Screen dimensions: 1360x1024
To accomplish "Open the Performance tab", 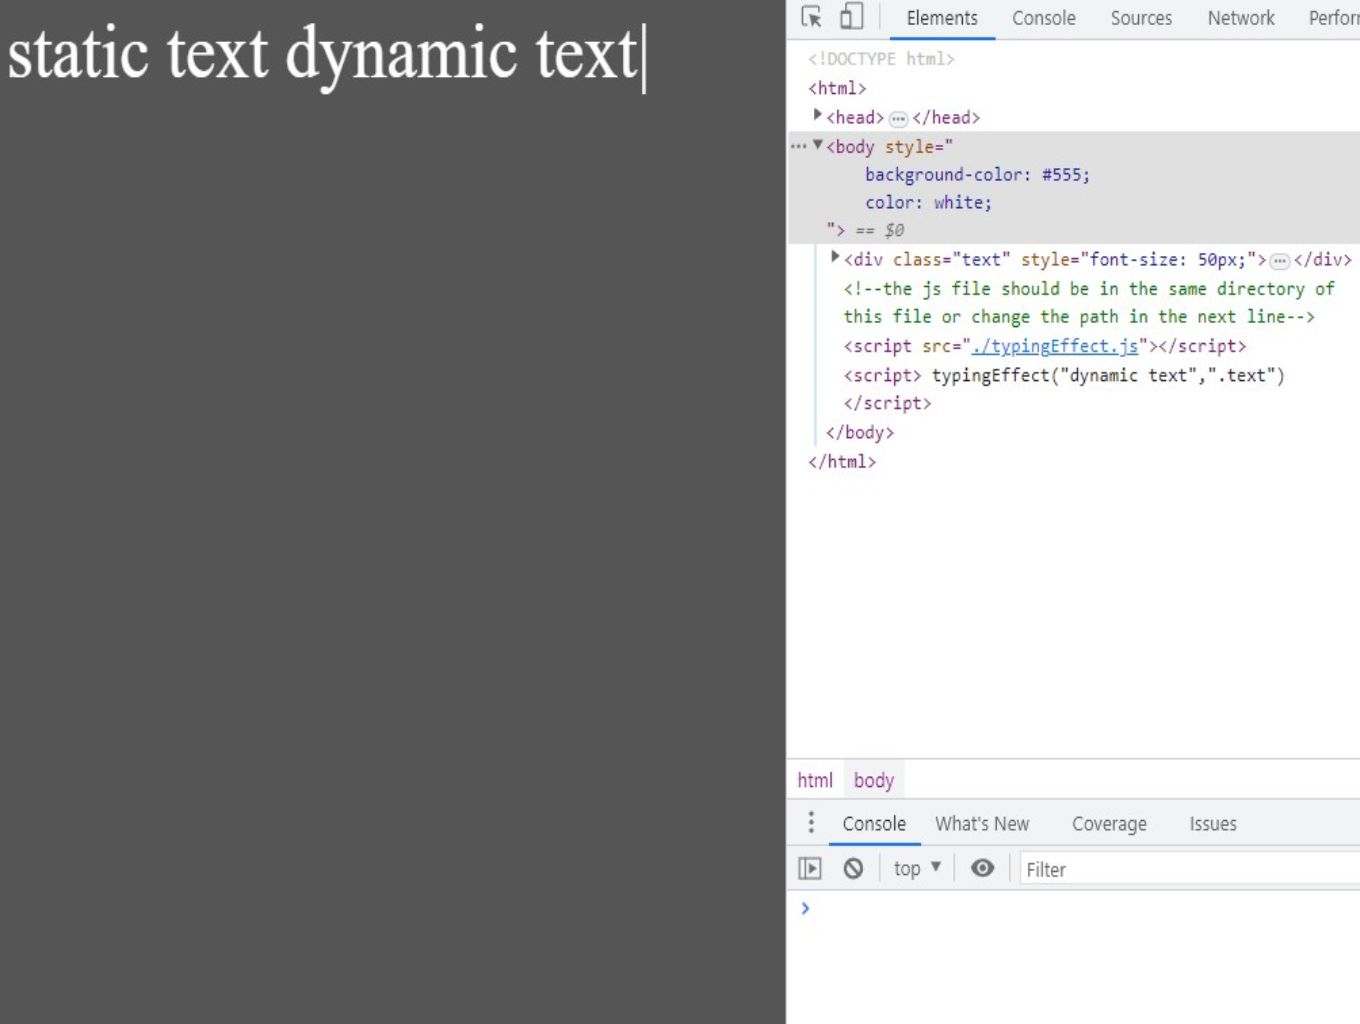I will (x=1333, y=18).
